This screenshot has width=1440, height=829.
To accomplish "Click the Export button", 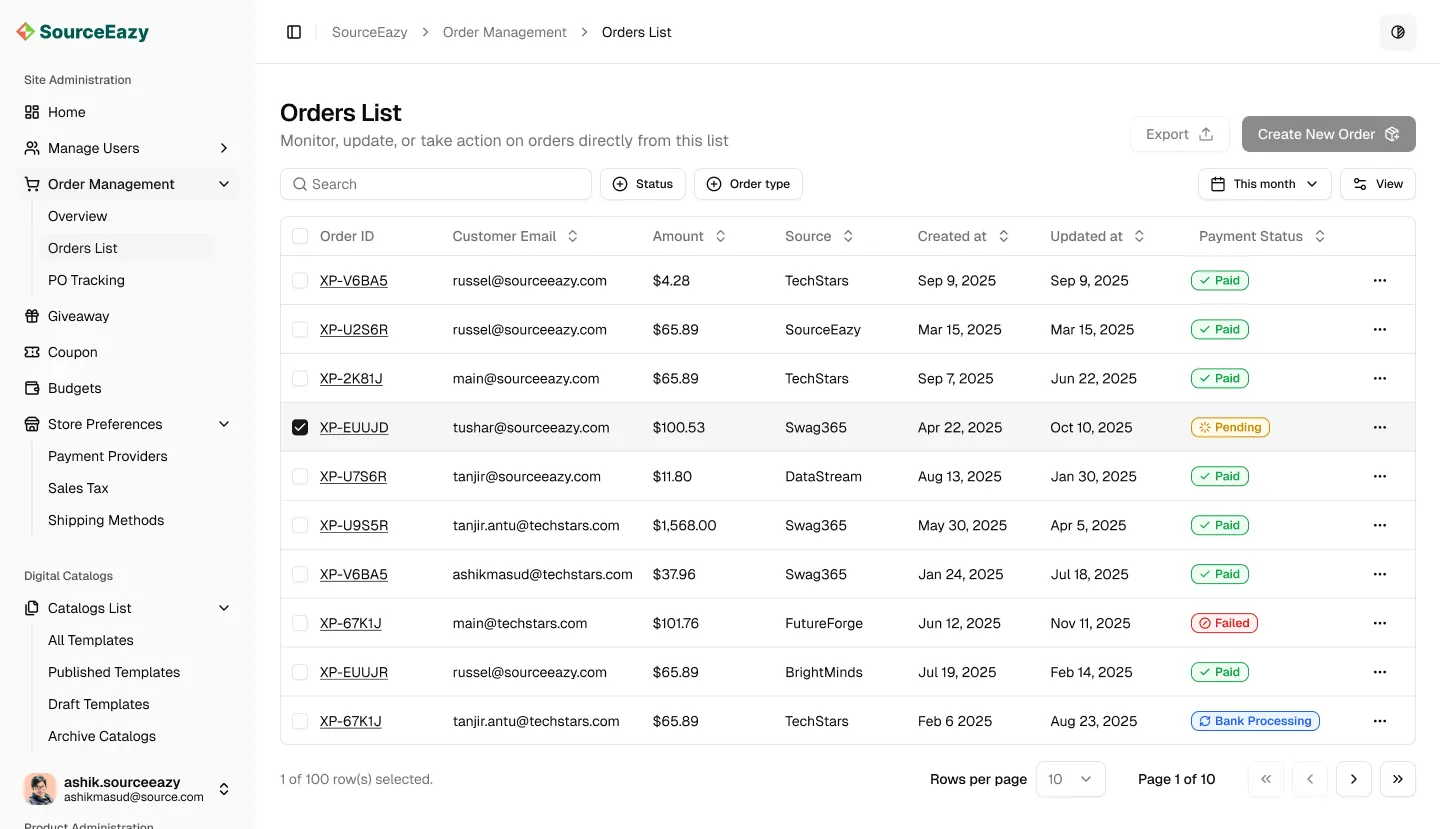I will coord(1180,134).
